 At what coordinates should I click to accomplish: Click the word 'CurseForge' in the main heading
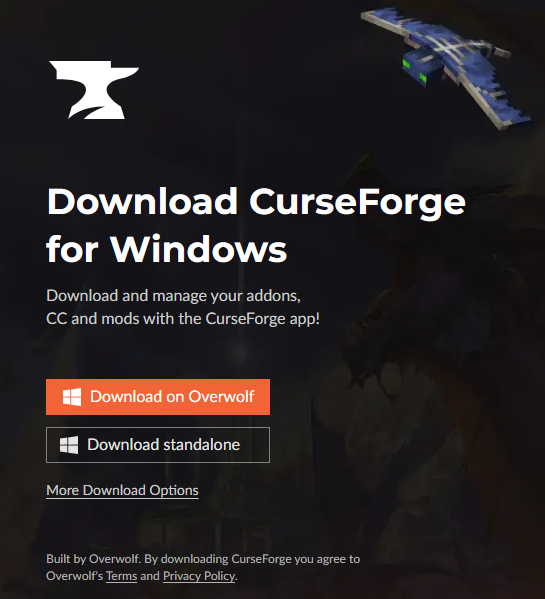pyautogui.click(x=357, y=203)
